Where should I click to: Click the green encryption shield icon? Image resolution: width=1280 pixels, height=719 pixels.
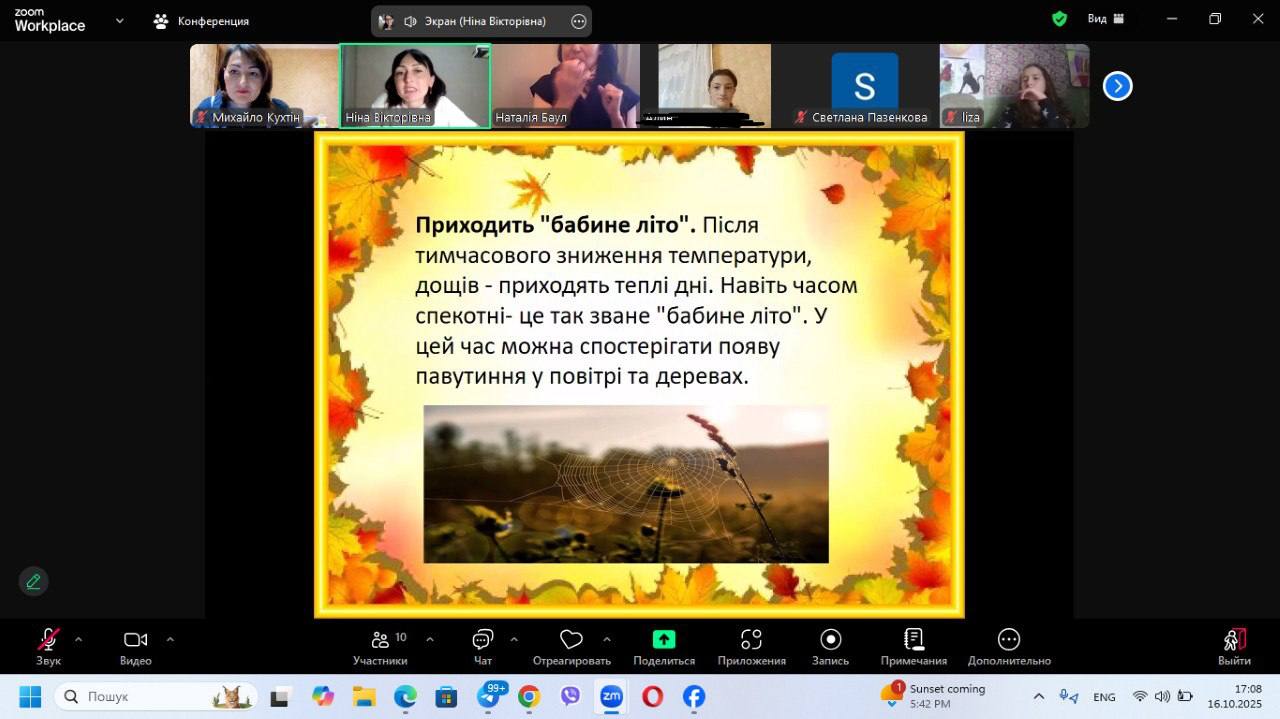pos(1059,19)
